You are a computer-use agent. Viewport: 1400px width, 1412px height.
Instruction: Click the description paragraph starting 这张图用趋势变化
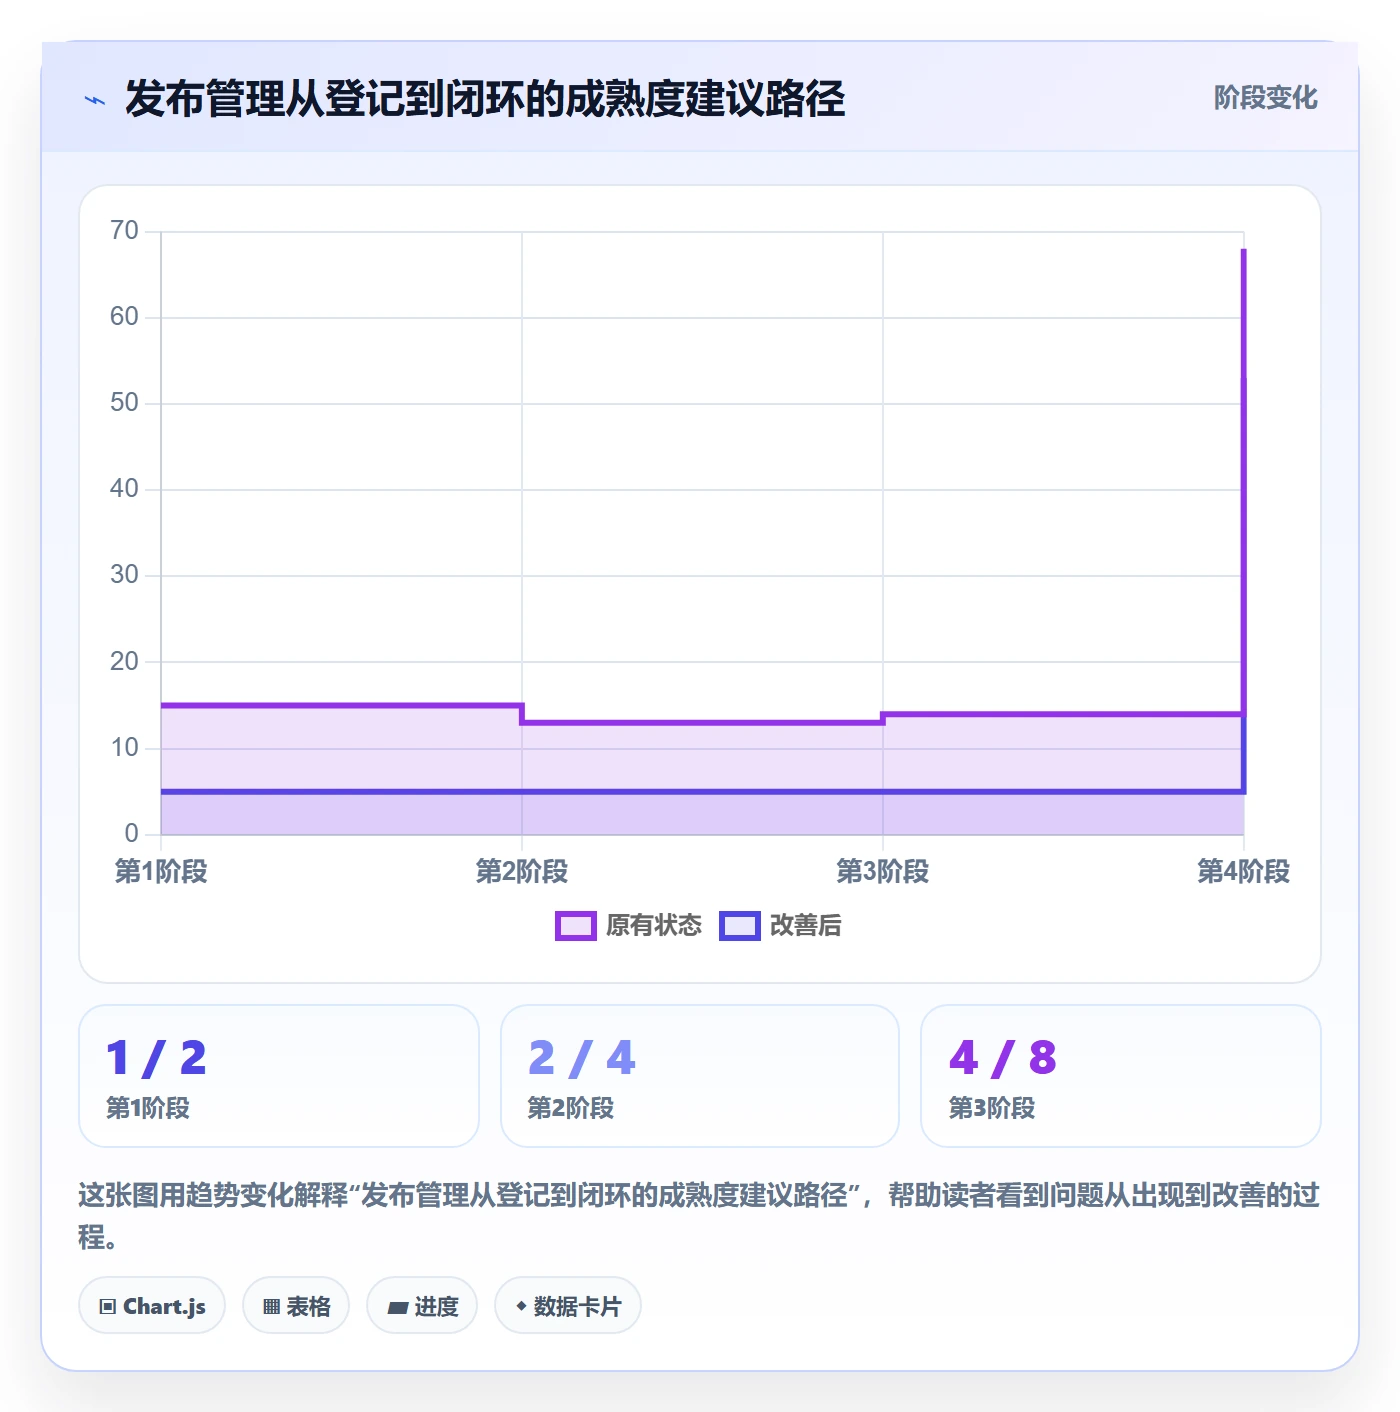click(699, 1216)
